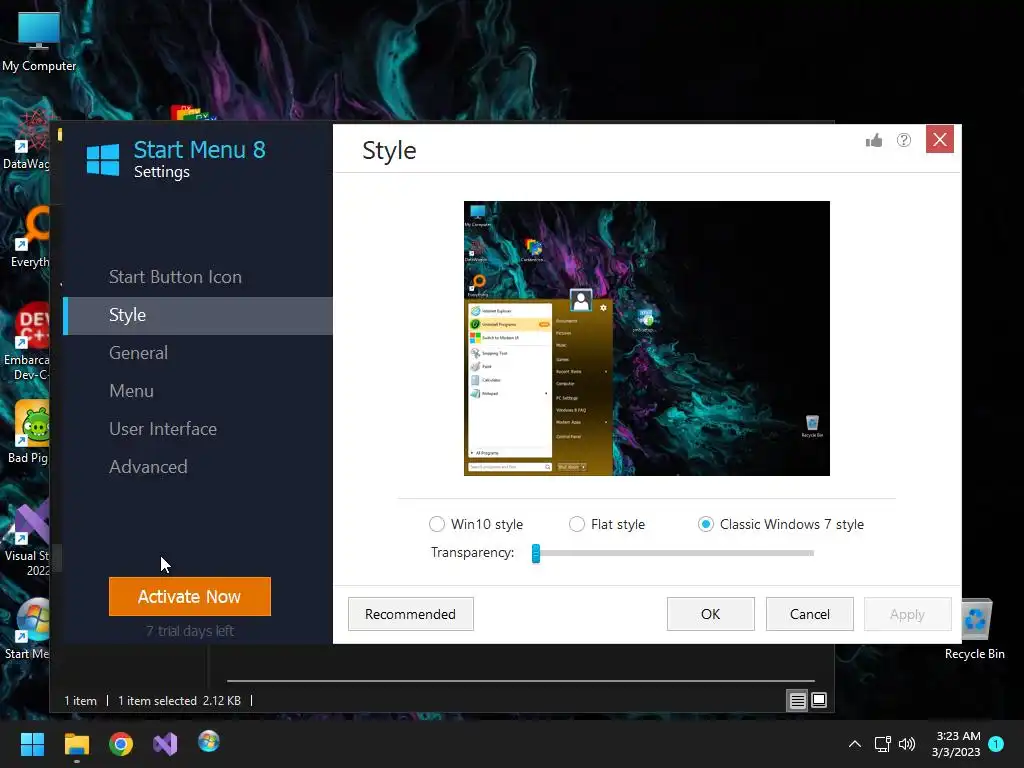Select the Everything search desktop shortcut
Screen dimensions: 1024x768
click(x=30, y=236)
